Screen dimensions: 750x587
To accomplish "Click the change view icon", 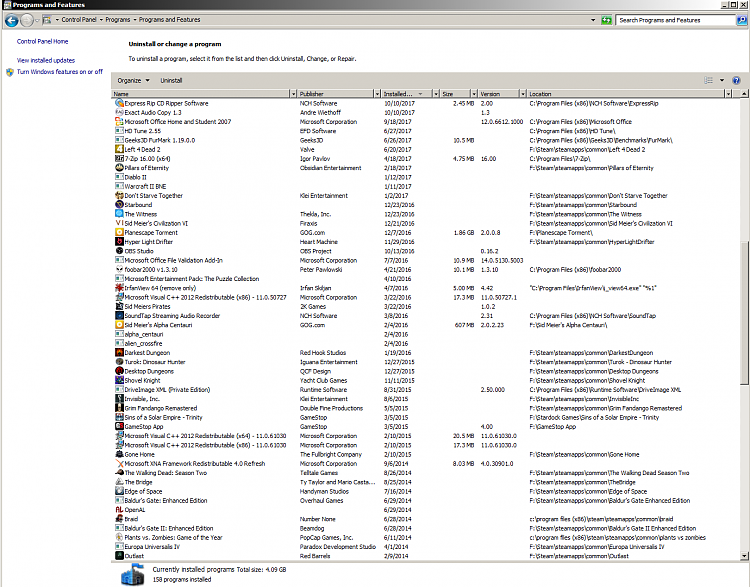I will pyautogui.click(x=708, y=80).
